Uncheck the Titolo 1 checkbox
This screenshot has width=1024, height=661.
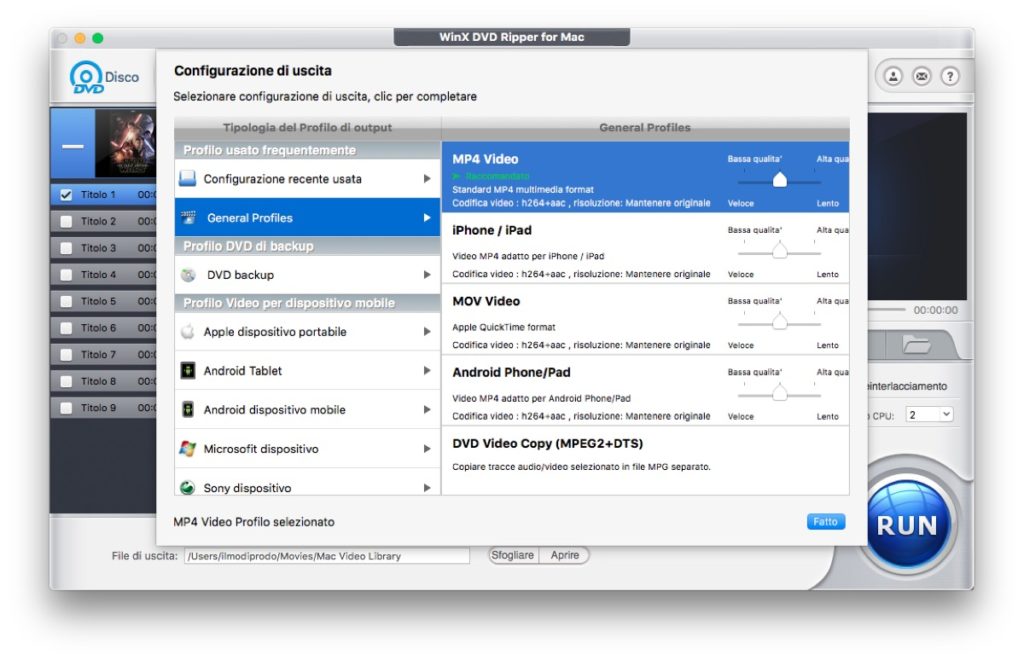(66, 195)
